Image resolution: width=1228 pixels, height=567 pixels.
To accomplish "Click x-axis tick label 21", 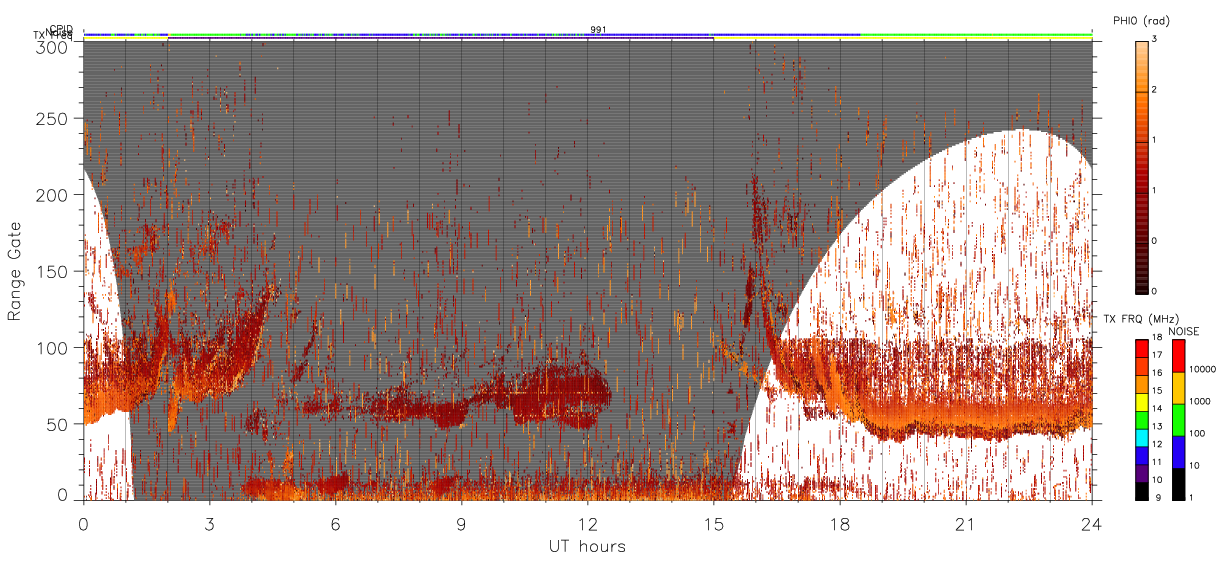I will pos(965,523).
